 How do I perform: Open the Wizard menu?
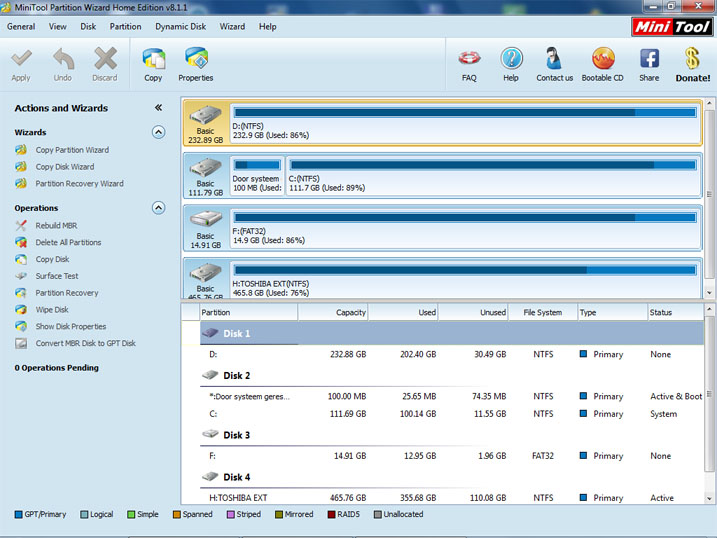click(x=232, y=27)
